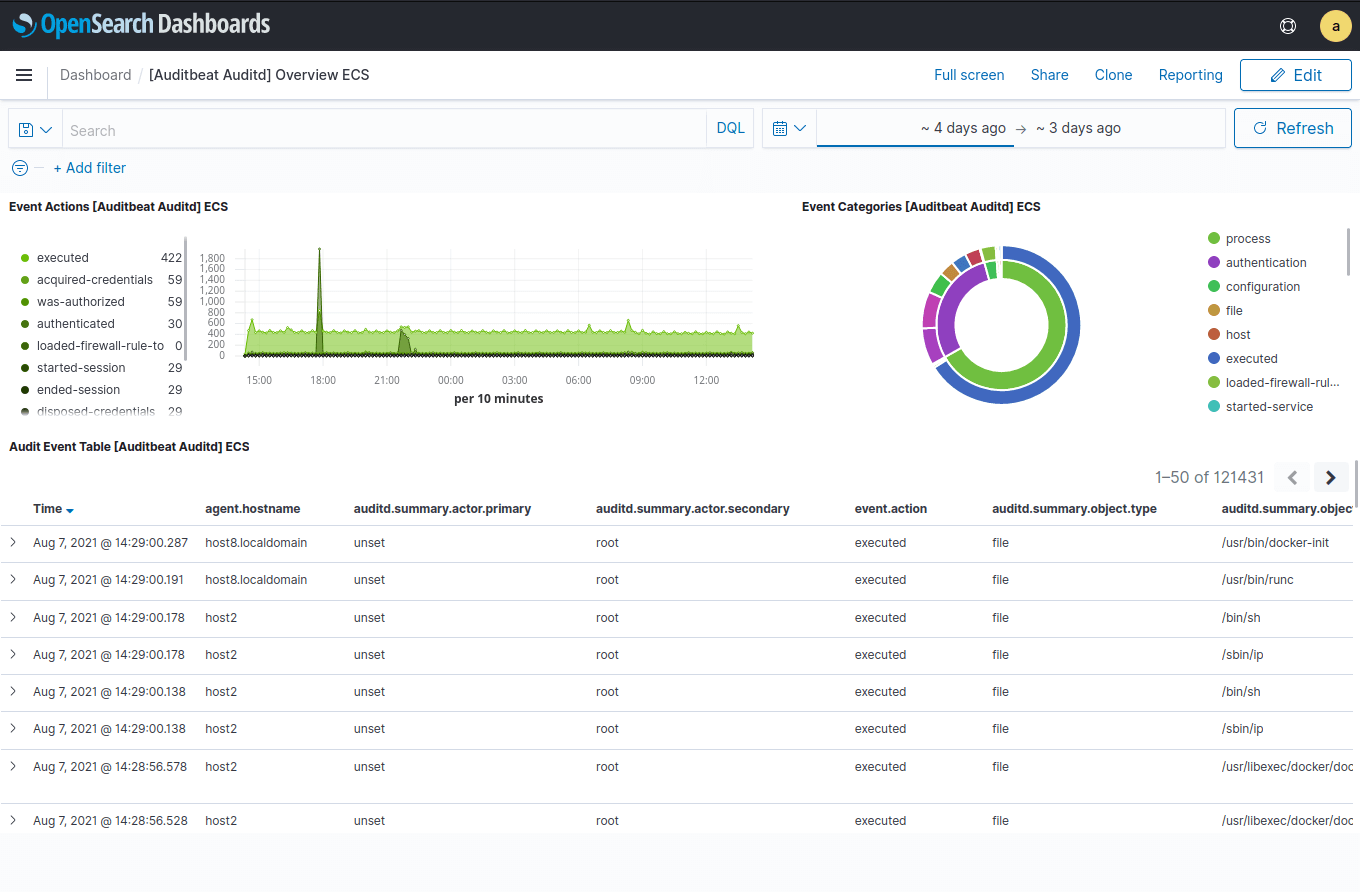Toggle authentication in Event Categories legend
1360x892 pixels.
(x=1266, y=262)
